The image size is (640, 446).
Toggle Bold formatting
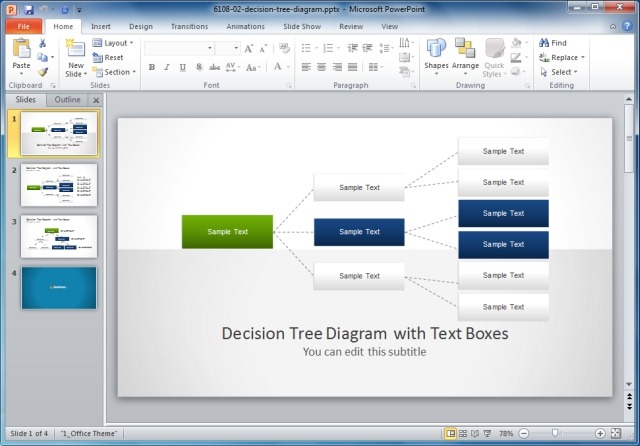pyautogui.click(x=152, y=67)
